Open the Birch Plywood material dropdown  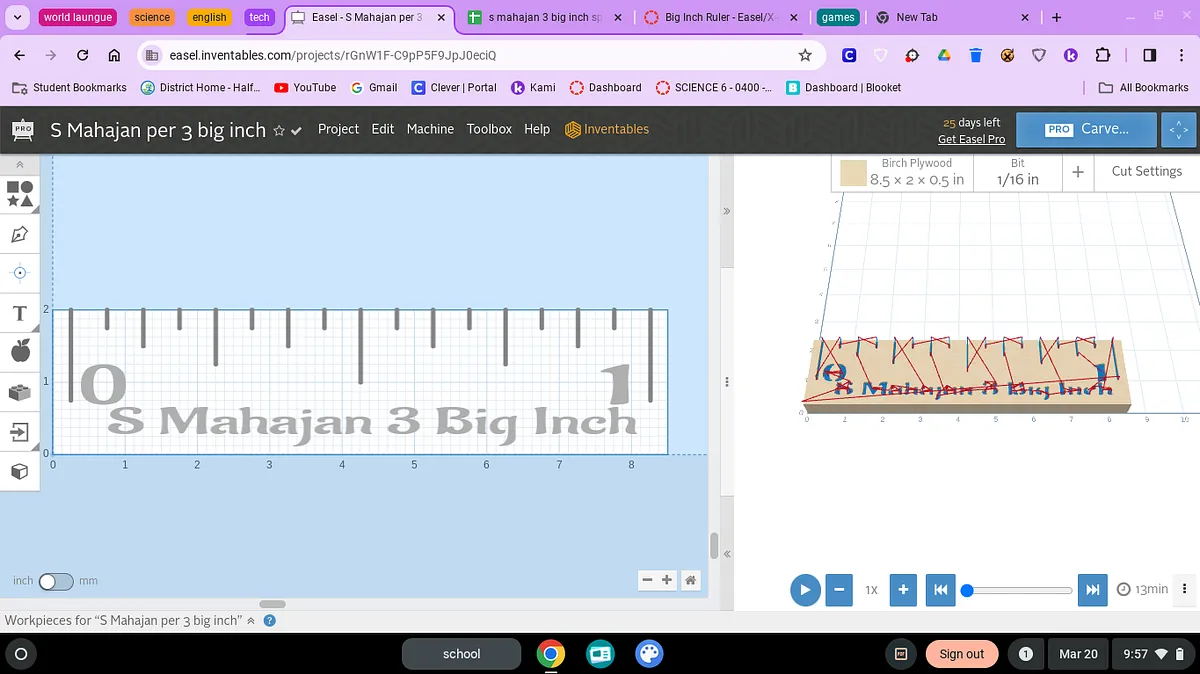[x=903, y=172]
